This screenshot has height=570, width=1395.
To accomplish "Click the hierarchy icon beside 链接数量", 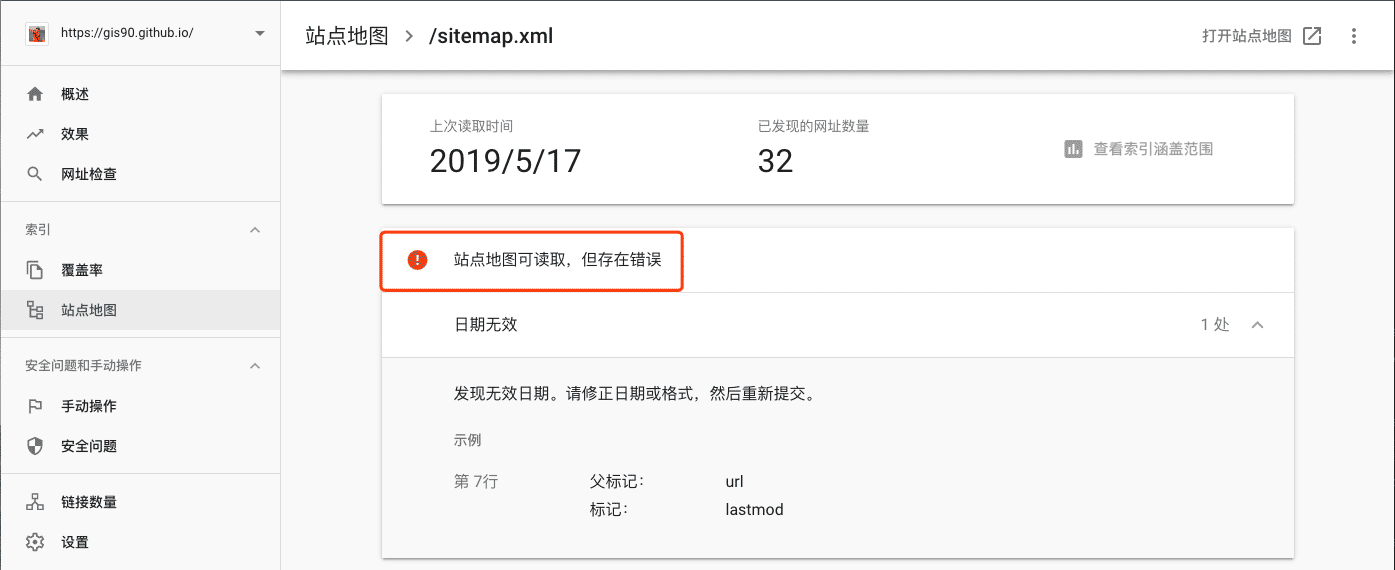I will click(x=35, y=502).
